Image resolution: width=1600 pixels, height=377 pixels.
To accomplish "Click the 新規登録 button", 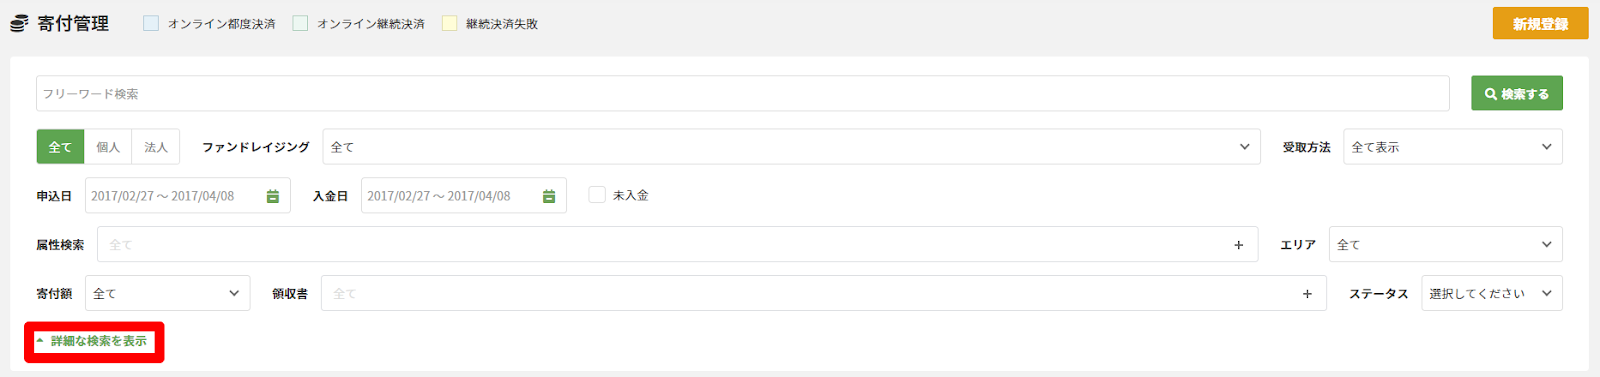I will (1540, 24).
